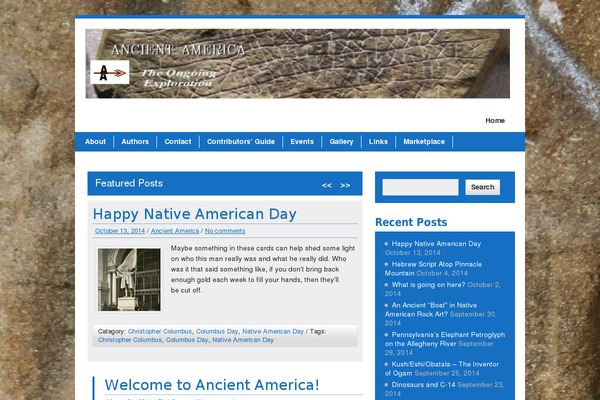The width and height of the screenshot is (600, 400).
Task: Open the Ancient America header banner image
Action: (297, 64)
